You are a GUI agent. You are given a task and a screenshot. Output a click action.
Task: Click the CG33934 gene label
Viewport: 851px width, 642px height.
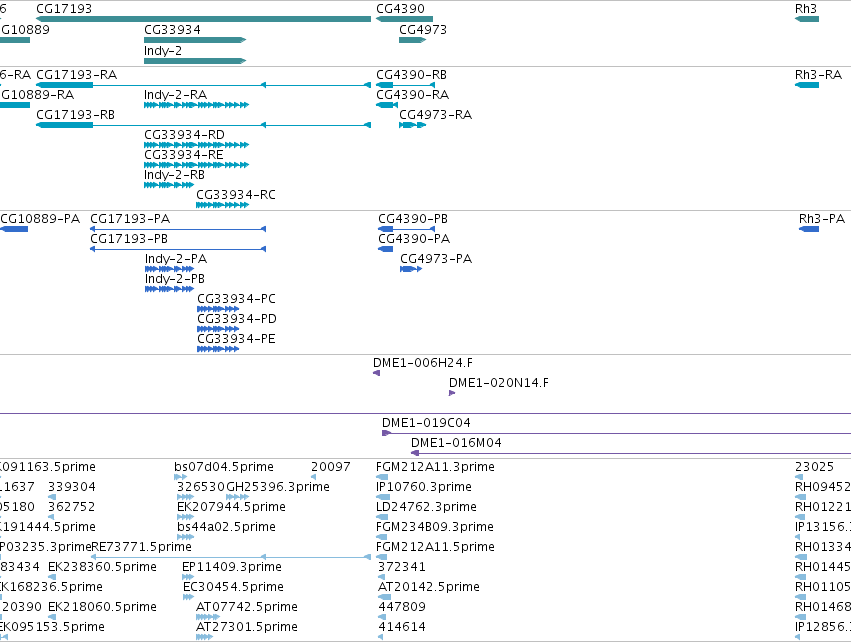click(x=172, y=29)
